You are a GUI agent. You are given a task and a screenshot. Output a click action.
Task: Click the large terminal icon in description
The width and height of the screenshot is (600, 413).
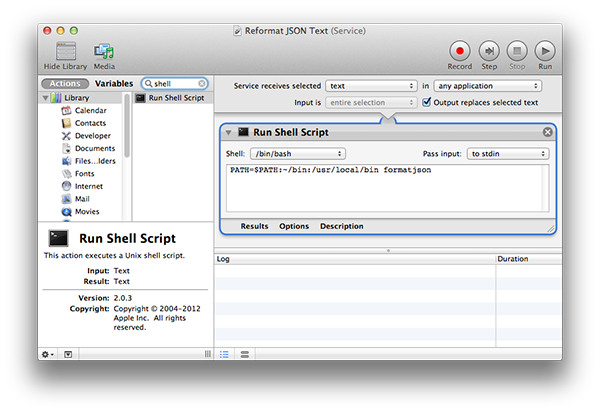coord(59,238)
